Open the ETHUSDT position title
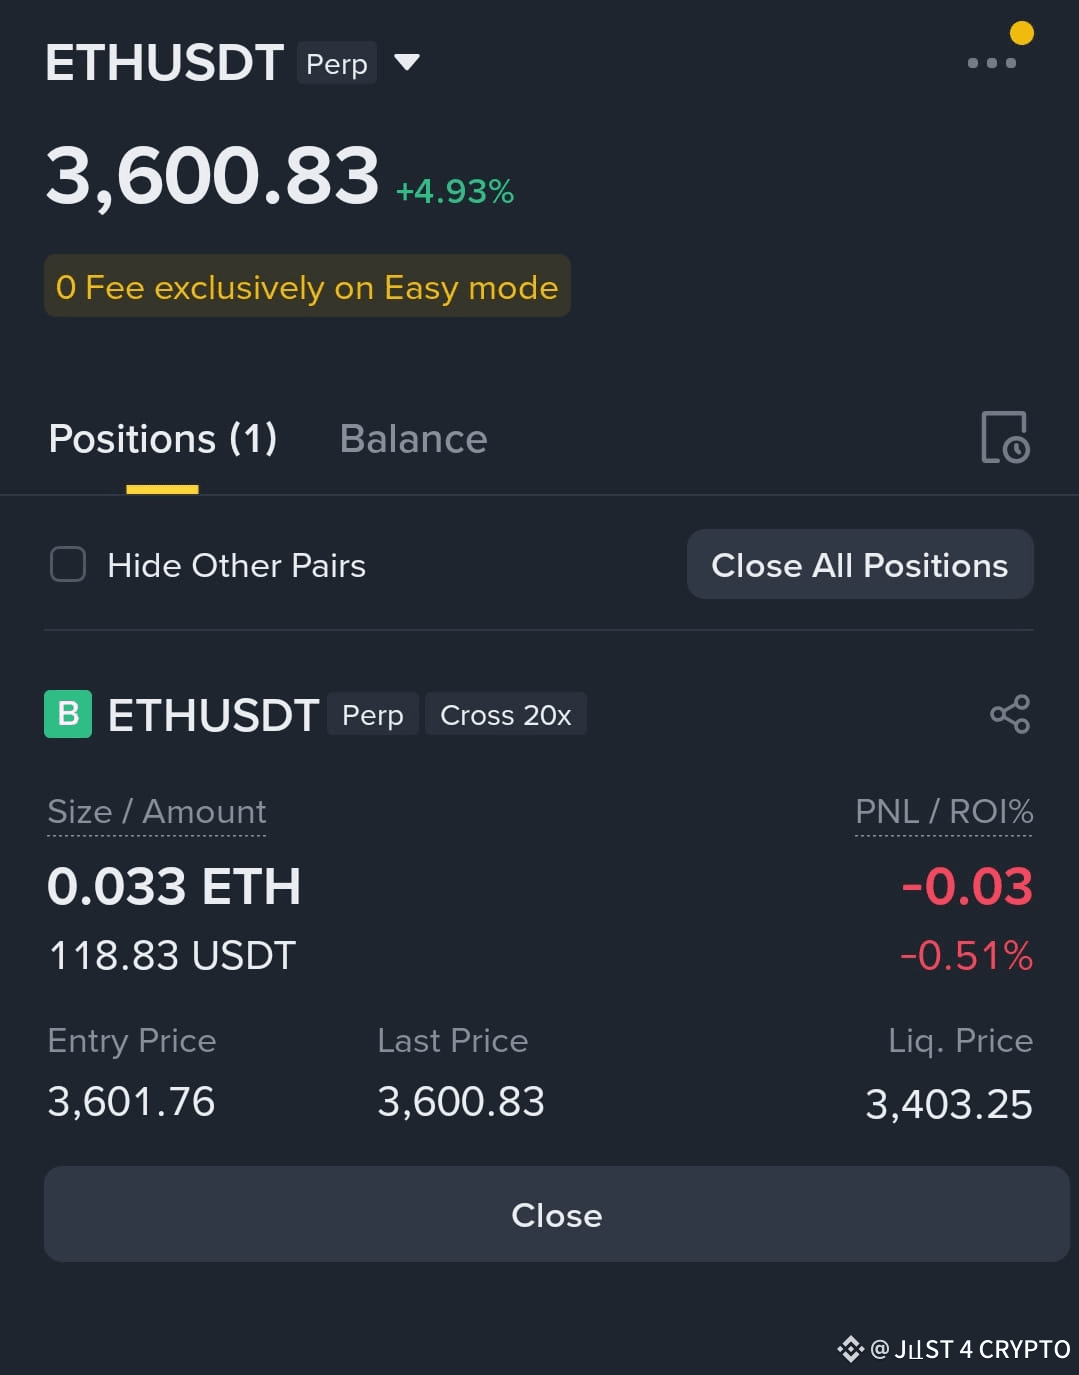 (213, 715)
